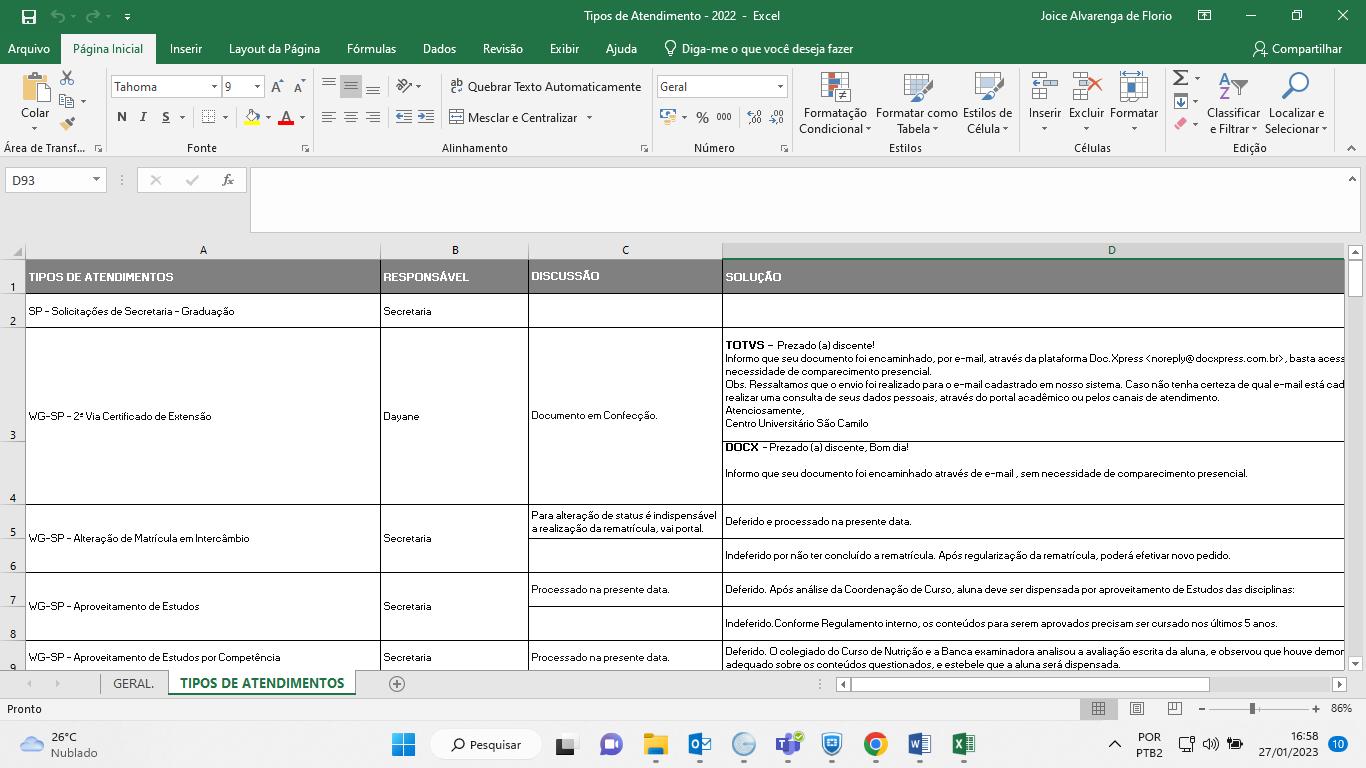Open the font size dropdown
Screen dimensions: 1366x768
[x=257, y=87]
